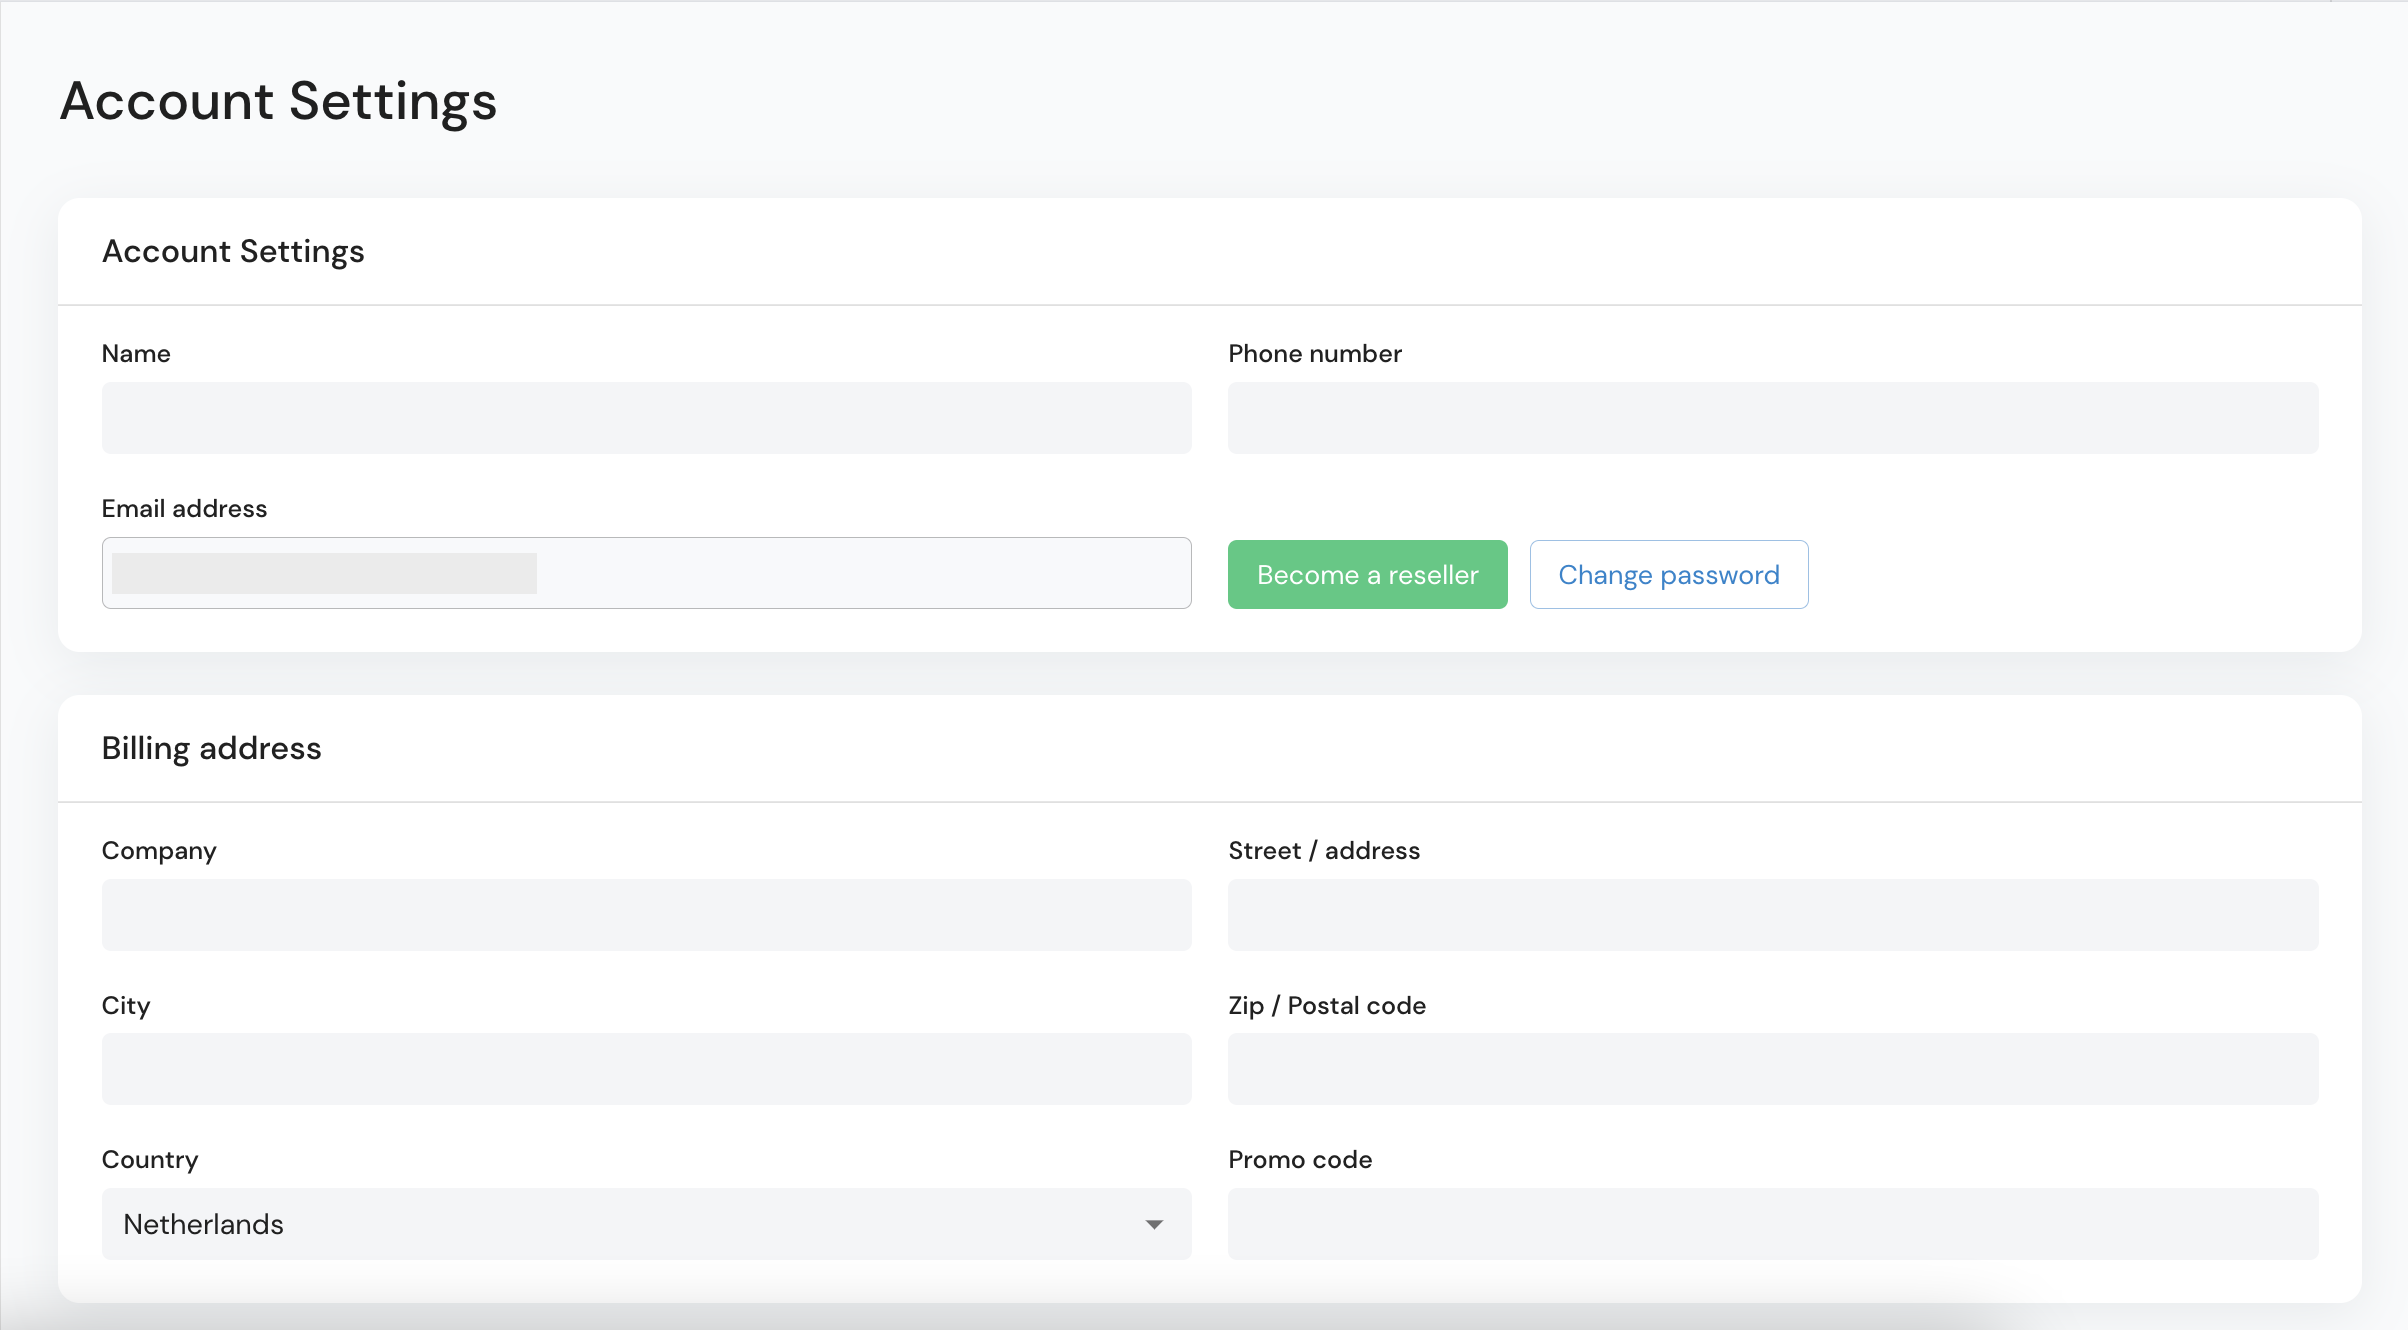Screen dimensions: 2408x1330
Task: Click the Email address input field
Action: [x=646, y=572]
